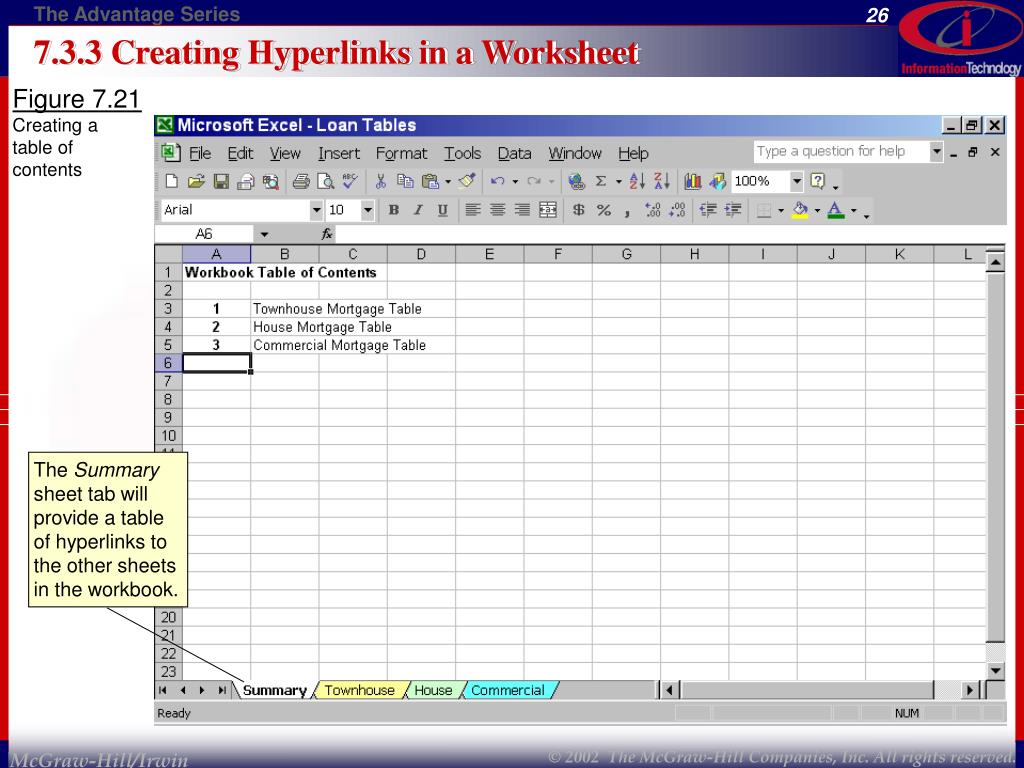Open the Paste options dropdown arrow
Viewport: 1024px width, 768px height.
pyautogui.click(x=448, y=182)
